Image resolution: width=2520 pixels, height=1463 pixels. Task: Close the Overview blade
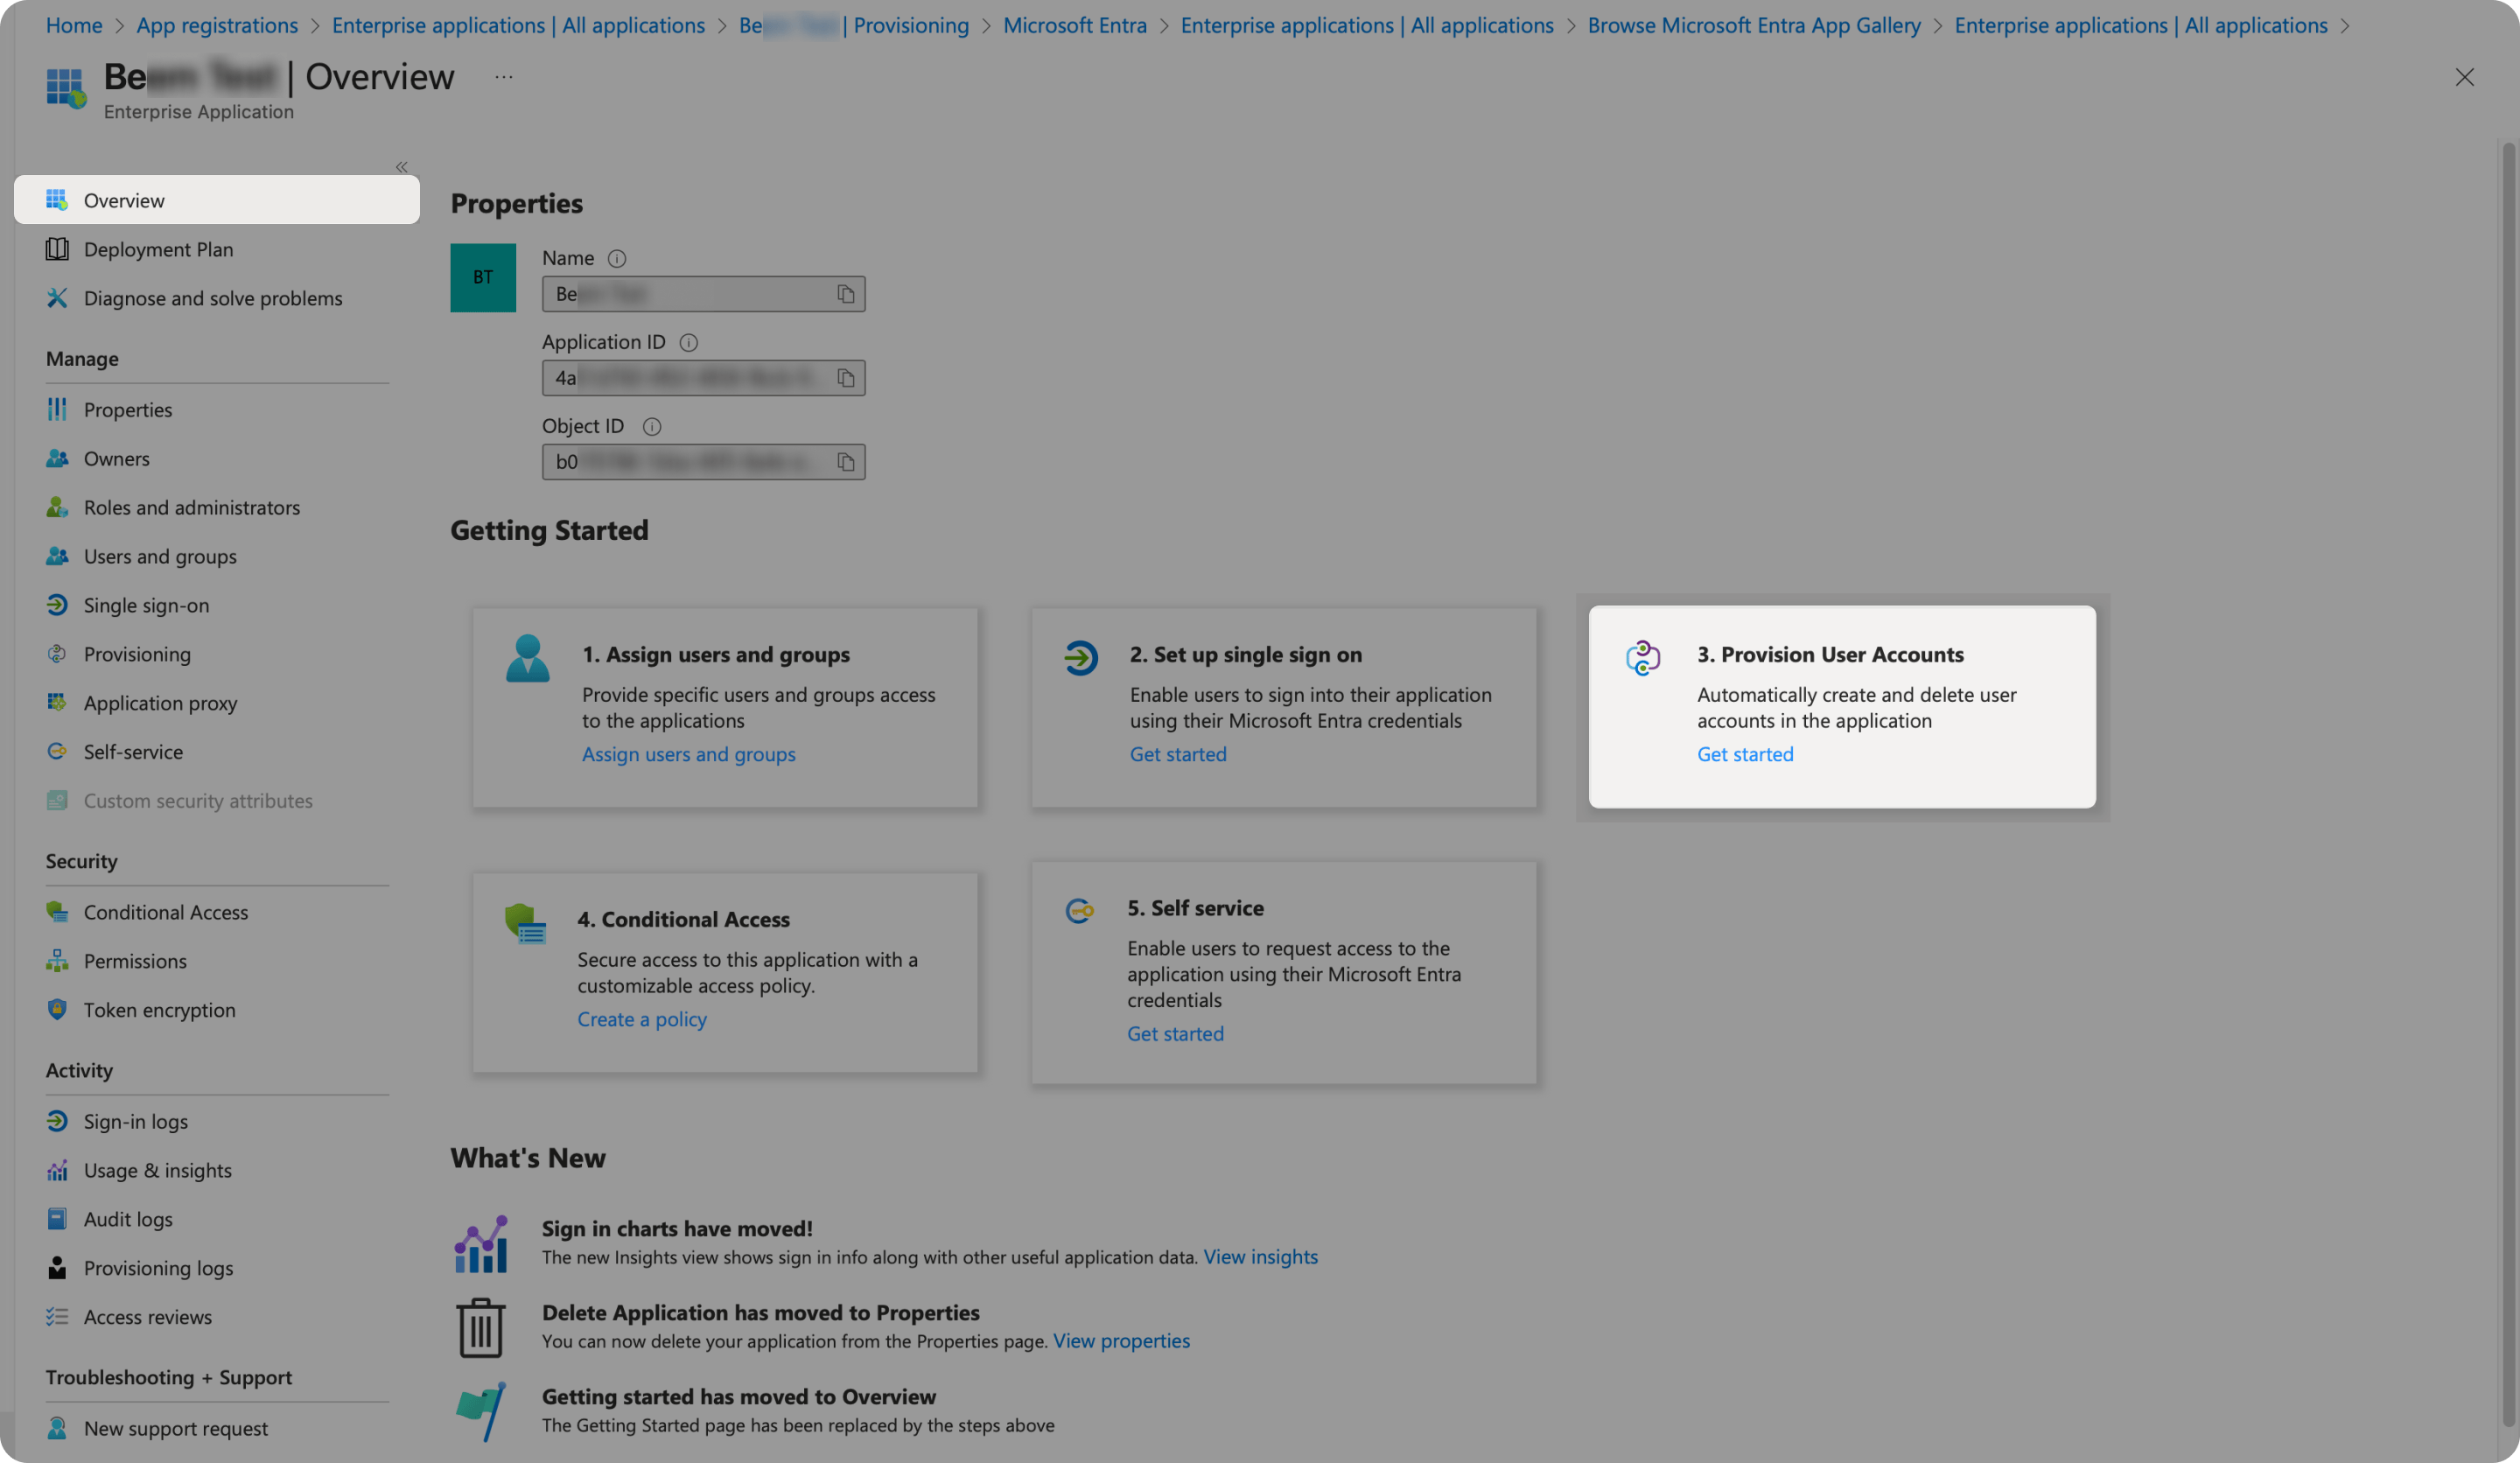click(x=2464, y=77)
